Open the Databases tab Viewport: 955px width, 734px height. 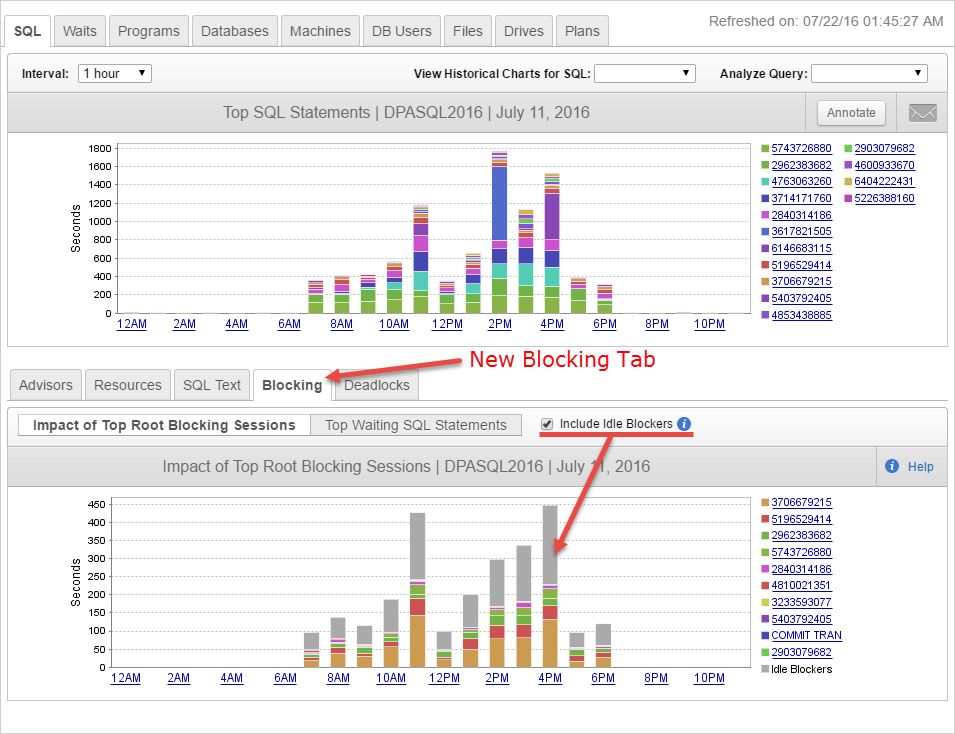(x=234, y=31)
